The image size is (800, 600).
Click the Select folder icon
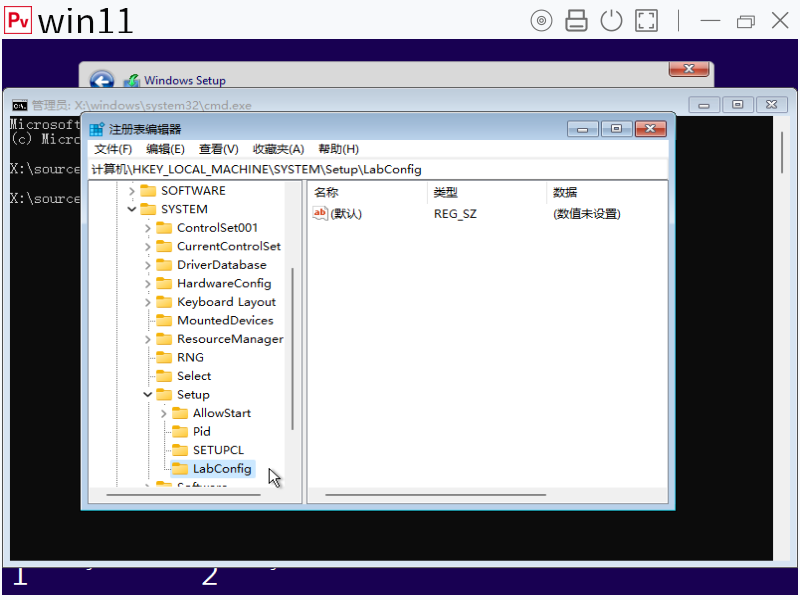point(164,376)
